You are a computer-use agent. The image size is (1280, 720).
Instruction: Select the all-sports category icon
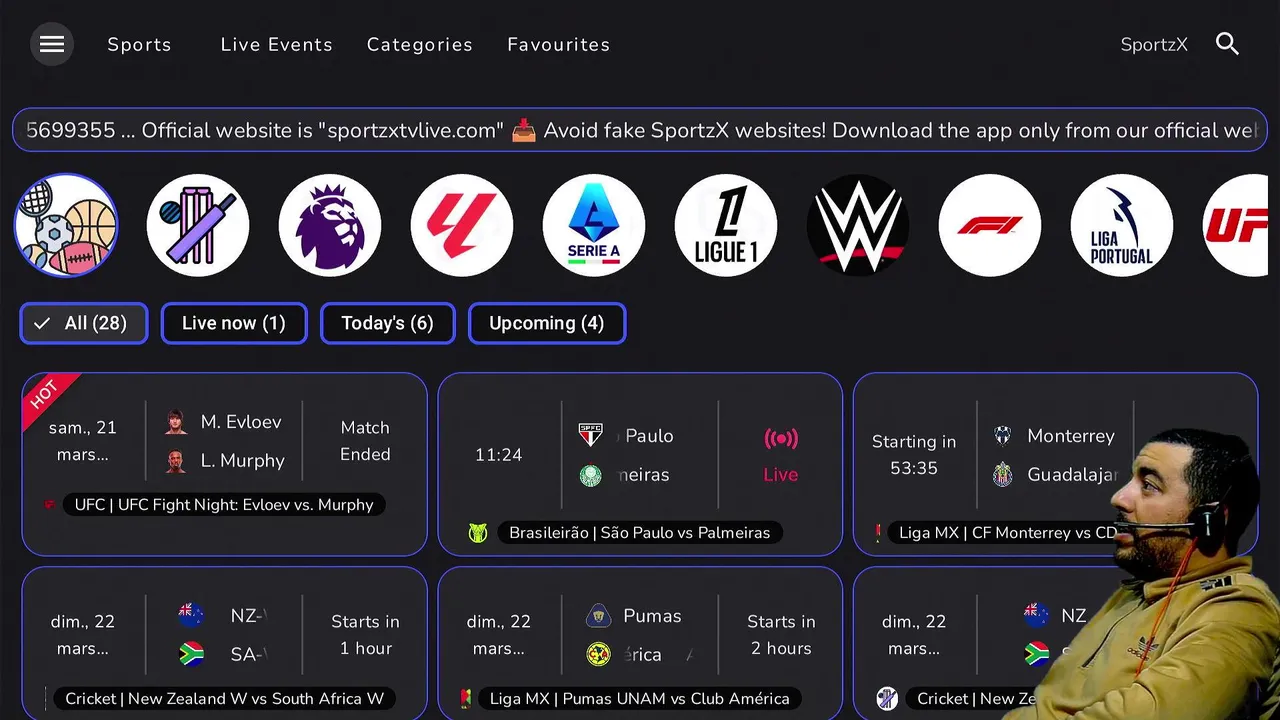tap(66, 226)
